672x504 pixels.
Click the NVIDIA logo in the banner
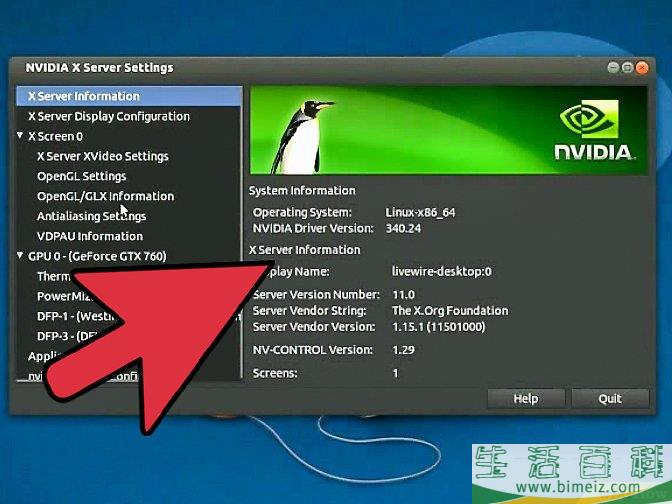pos(594,130)
